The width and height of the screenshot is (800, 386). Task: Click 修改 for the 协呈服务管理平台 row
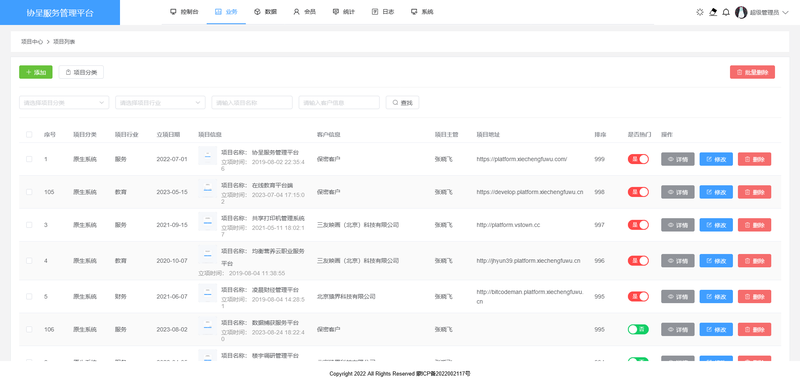[716, 159]
